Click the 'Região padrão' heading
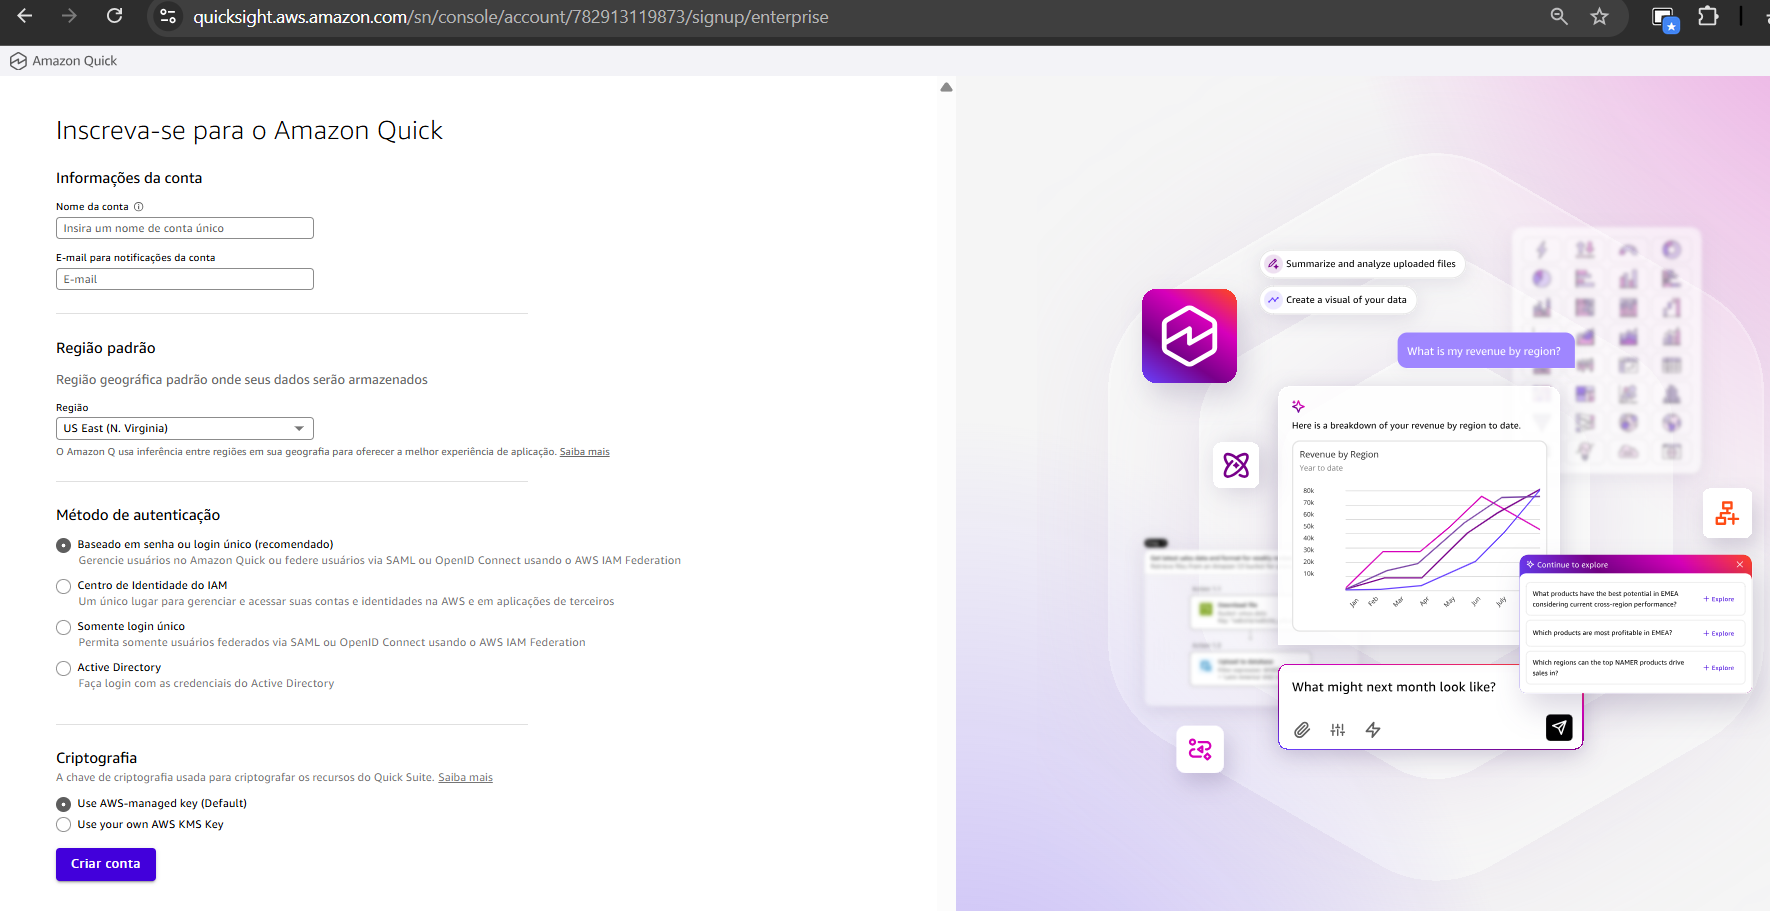Screen dimensions: 1770x911 pos(106,348)
